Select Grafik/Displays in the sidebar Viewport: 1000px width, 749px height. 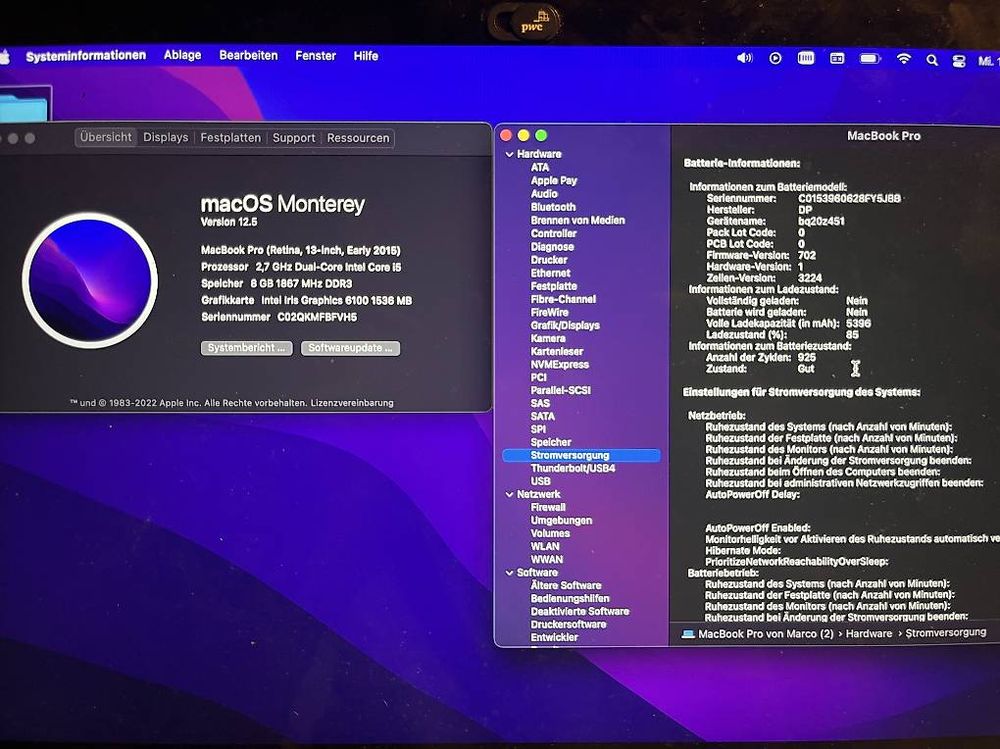coord(565,325)
